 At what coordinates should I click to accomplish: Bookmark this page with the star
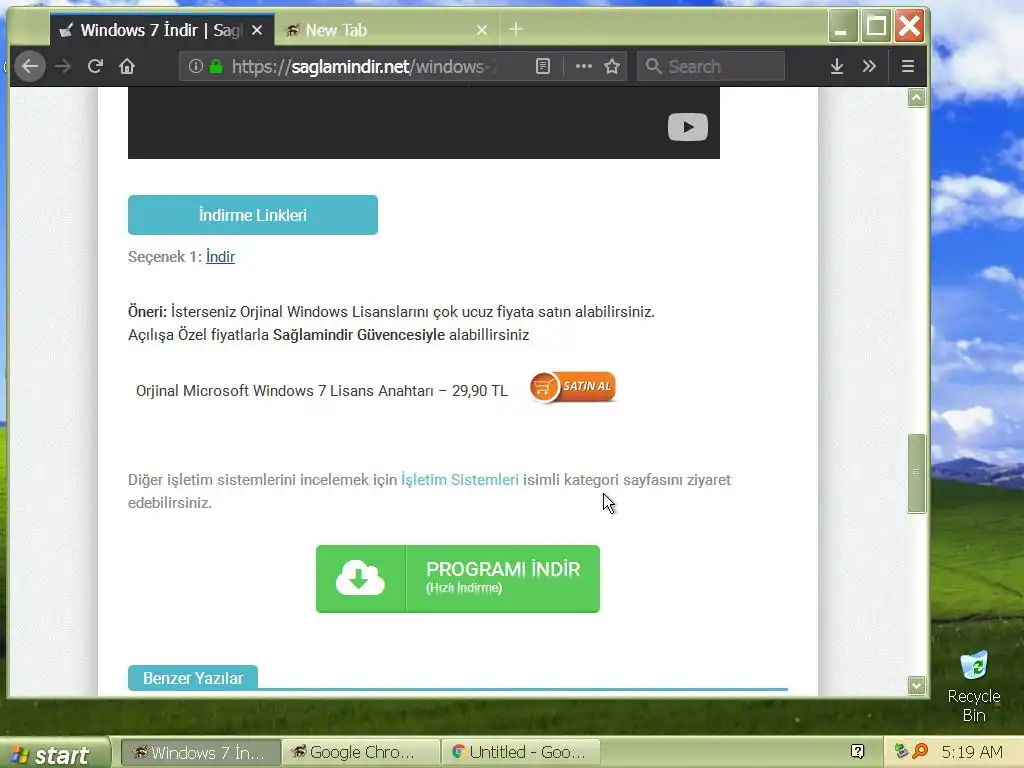point(612,66)
